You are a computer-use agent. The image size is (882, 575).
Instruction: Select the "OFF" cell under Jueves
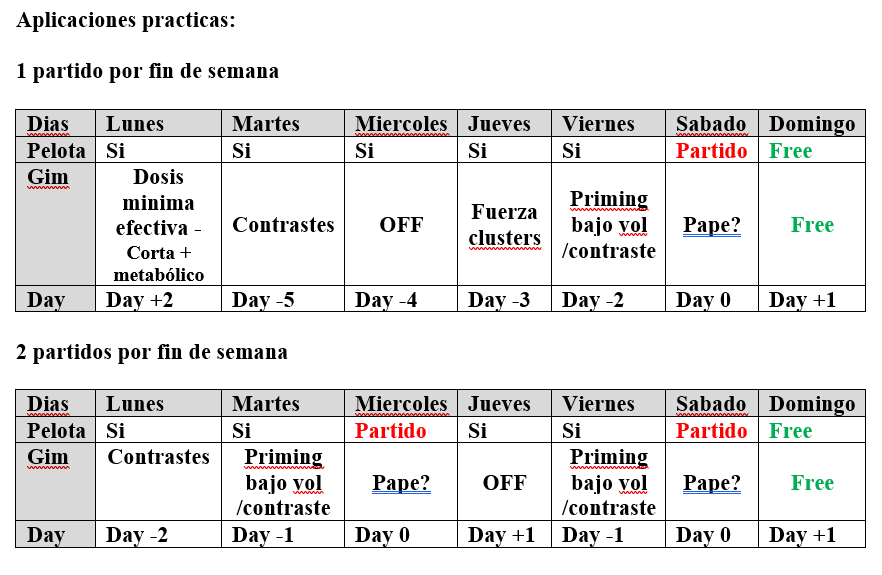[504, 483]
